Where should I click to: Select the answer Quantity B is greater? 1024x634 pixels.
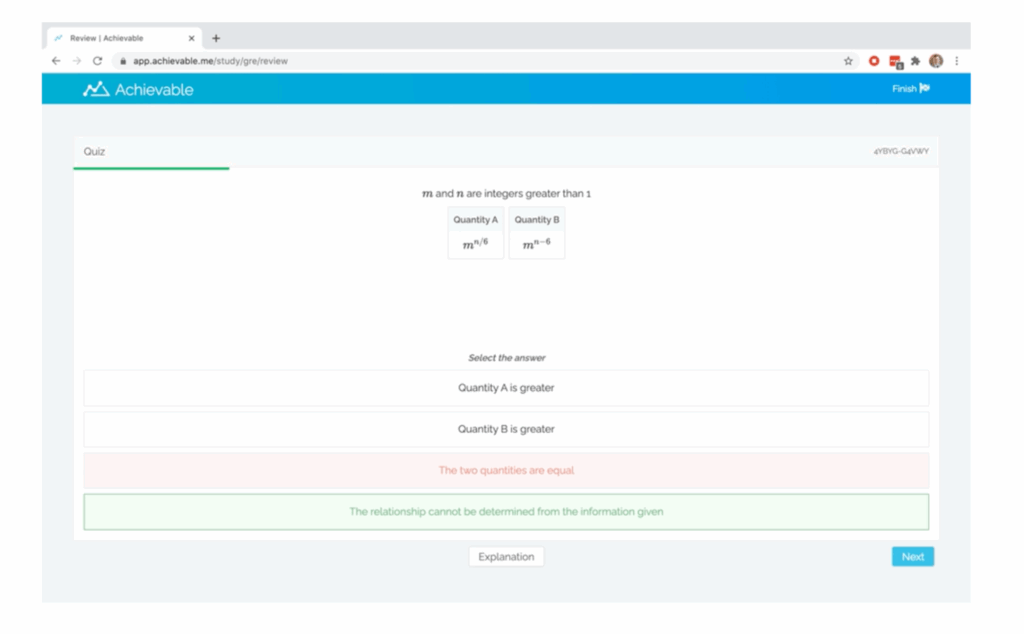[x=506, y=429]
